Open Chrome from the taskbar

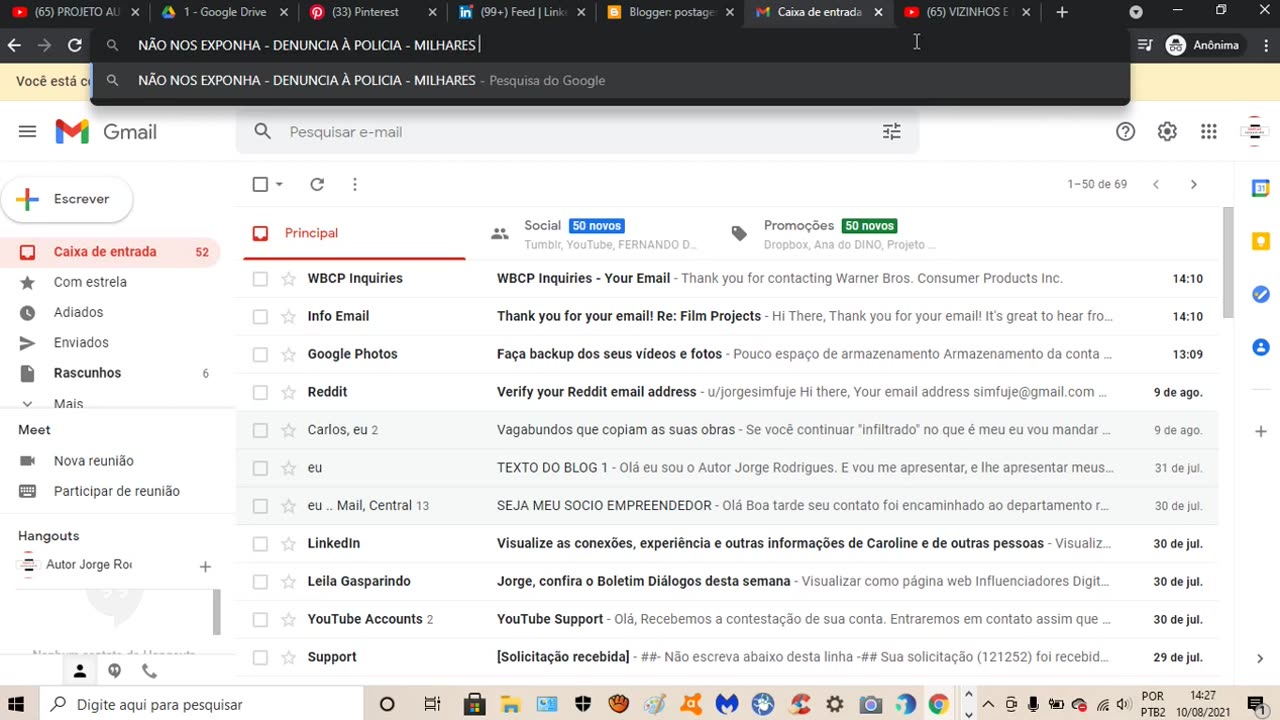click(938, 704)
